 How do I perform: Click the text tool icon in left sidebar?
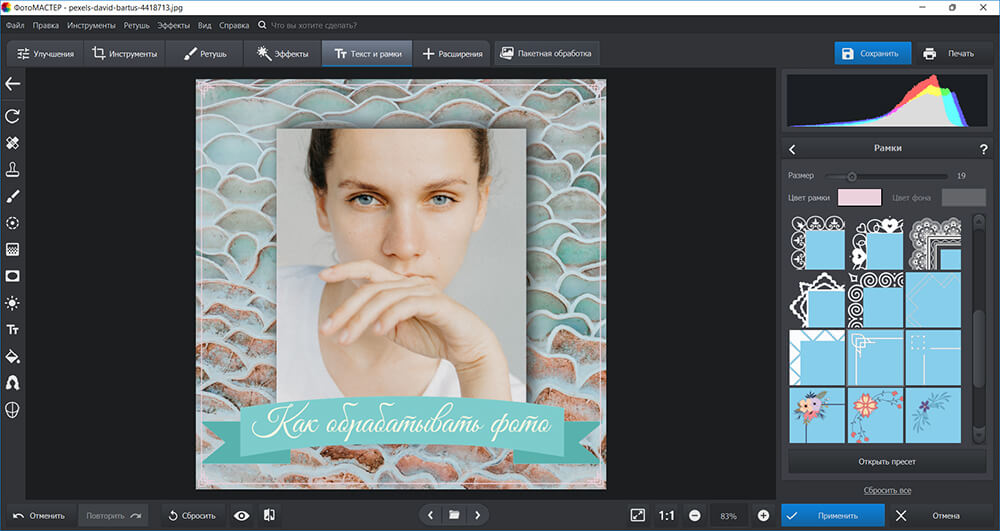pyautogui.click(x=13, y=329)
